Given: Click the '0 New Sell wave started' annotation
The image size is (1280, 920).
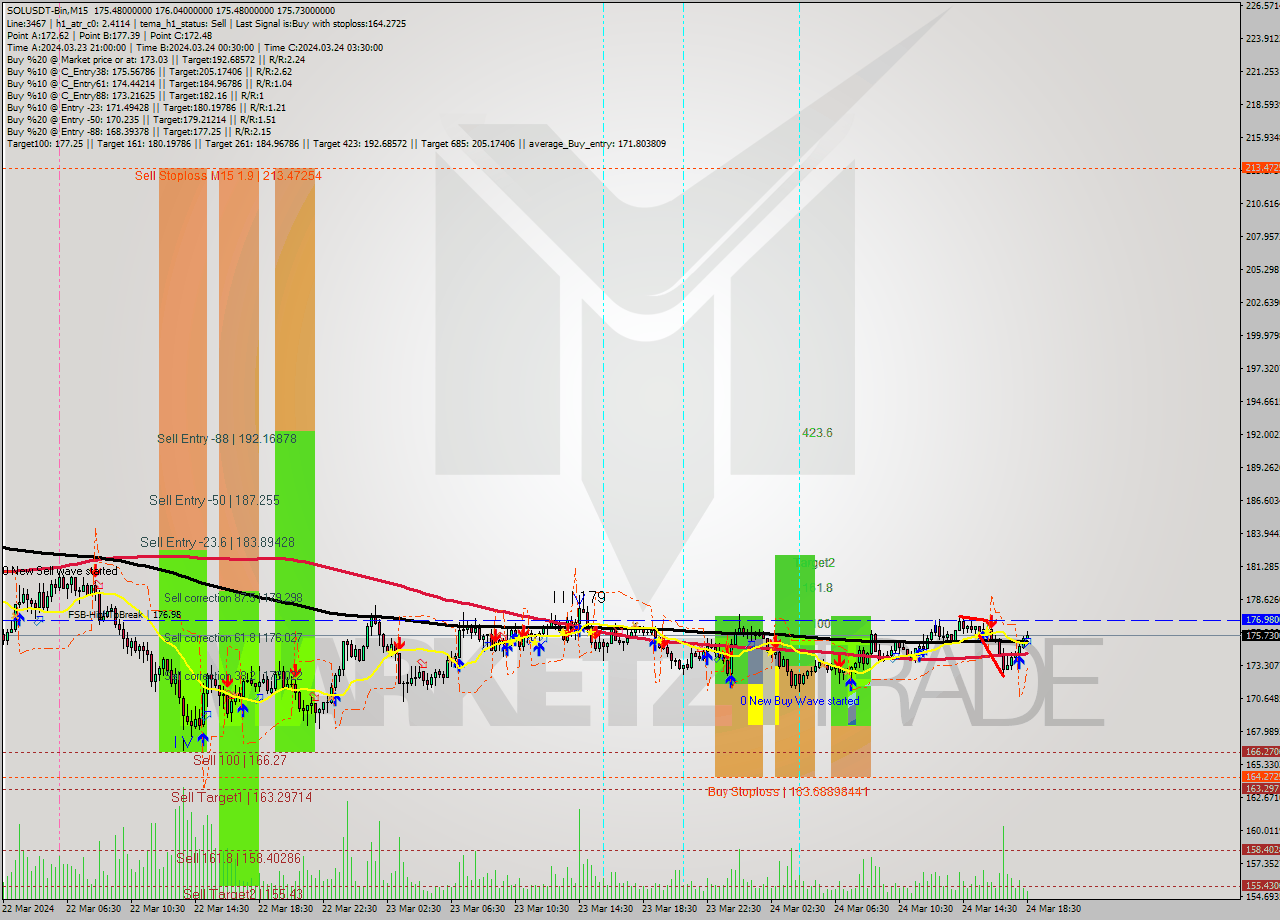Looking at the screenshot, I should [x=60, y=571].
